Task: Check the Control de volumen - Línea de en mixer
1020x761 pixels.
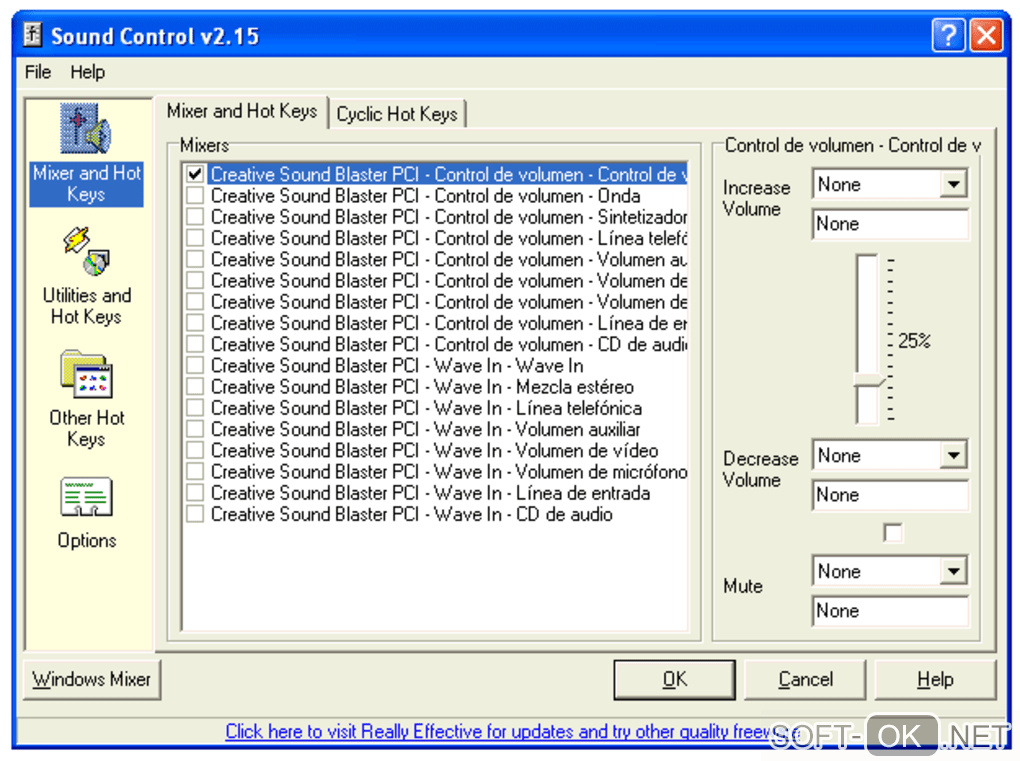Action: point(195,323)
